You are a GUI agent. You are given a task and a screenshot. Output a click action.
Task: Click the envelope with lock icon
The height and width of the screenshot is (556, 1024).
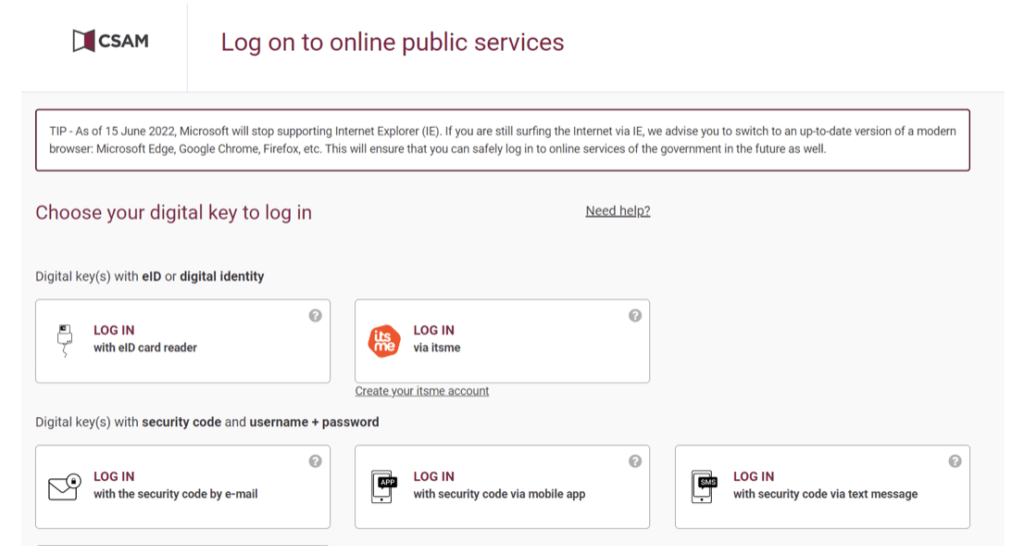point(65,487)
